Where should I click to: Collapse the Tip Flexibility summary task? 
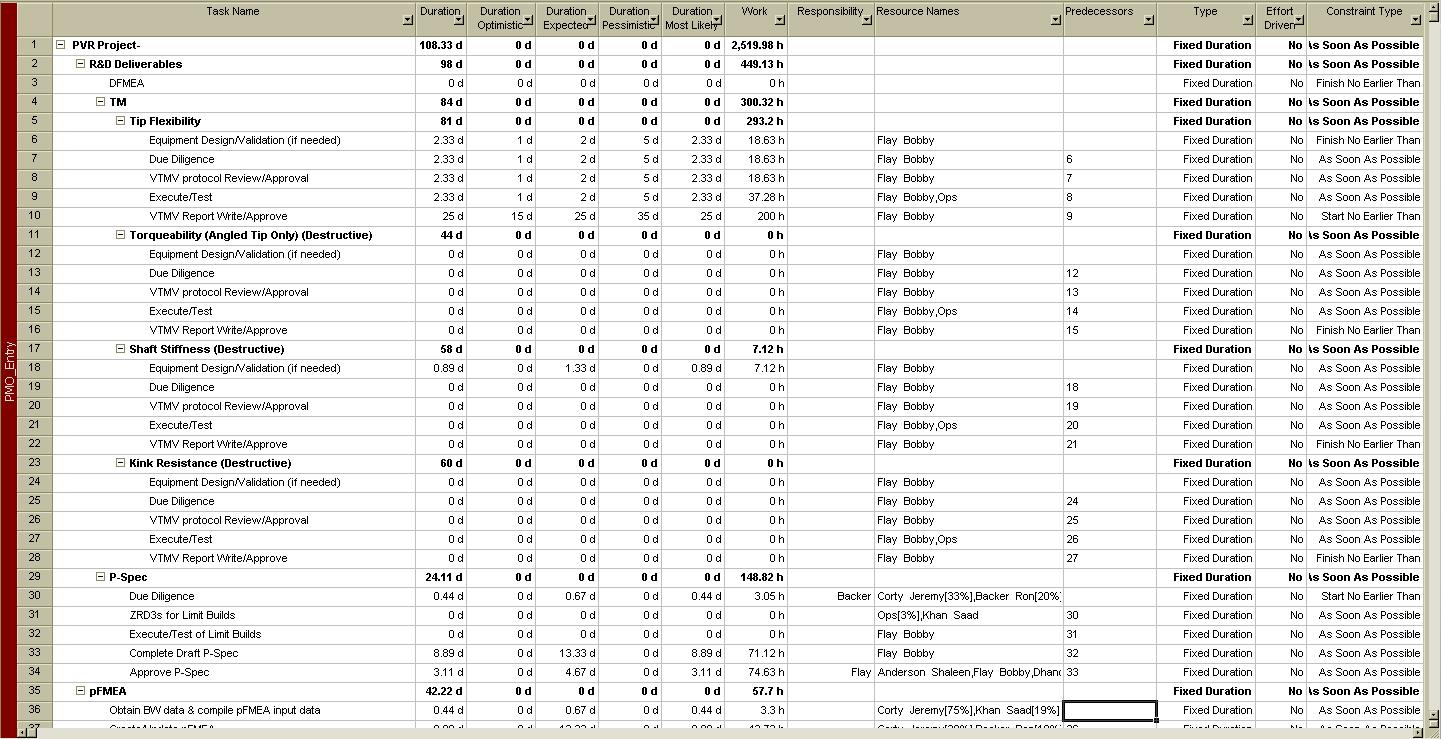(121, 121)
